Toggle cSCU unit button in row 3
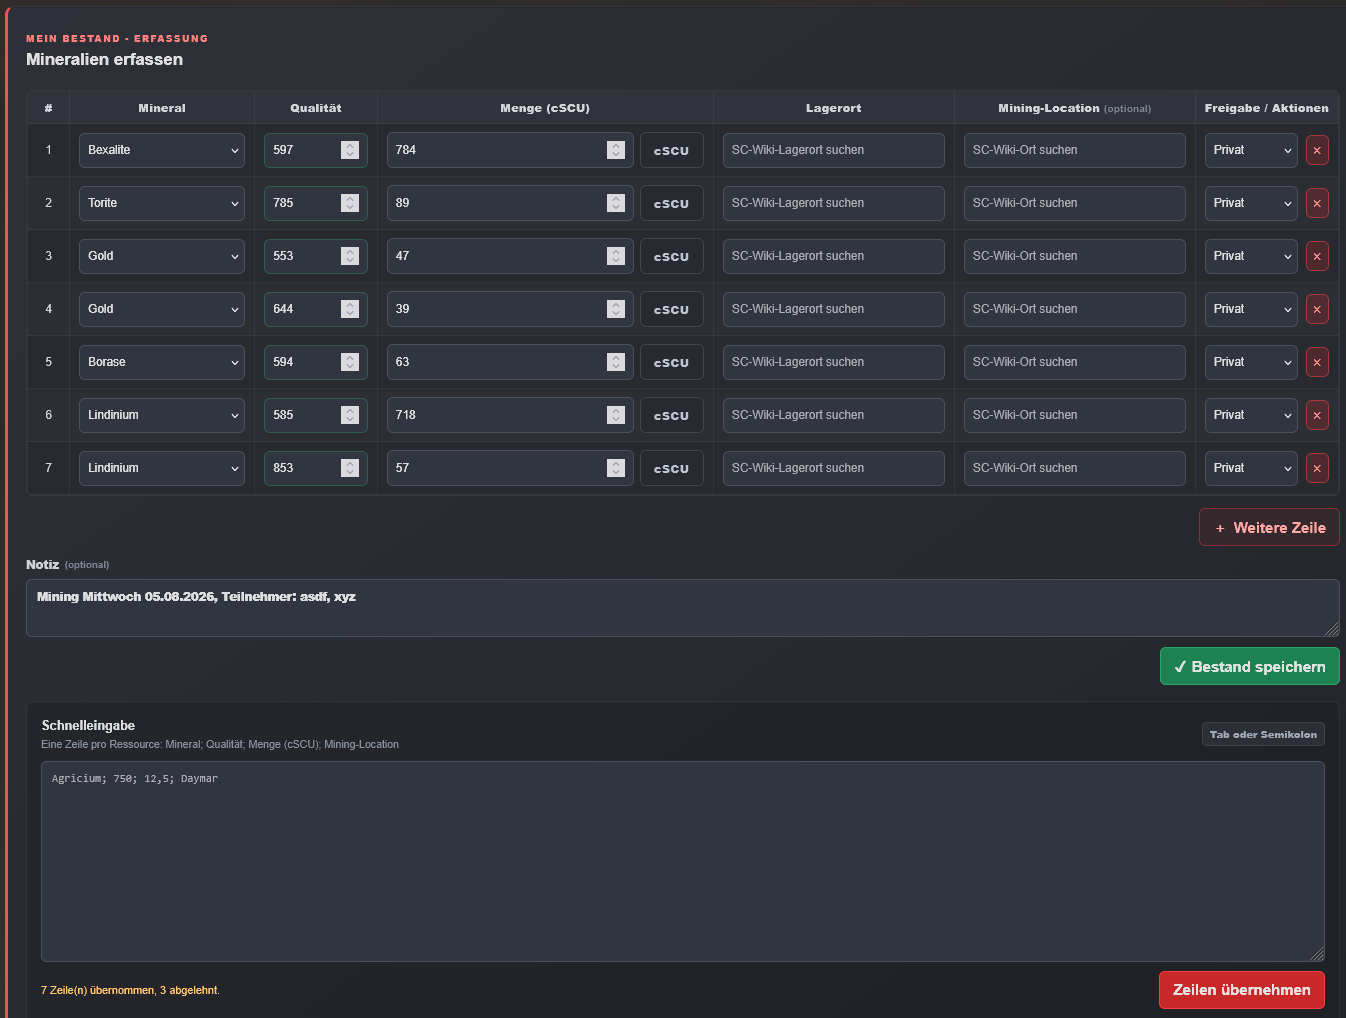 click(672, 256)
